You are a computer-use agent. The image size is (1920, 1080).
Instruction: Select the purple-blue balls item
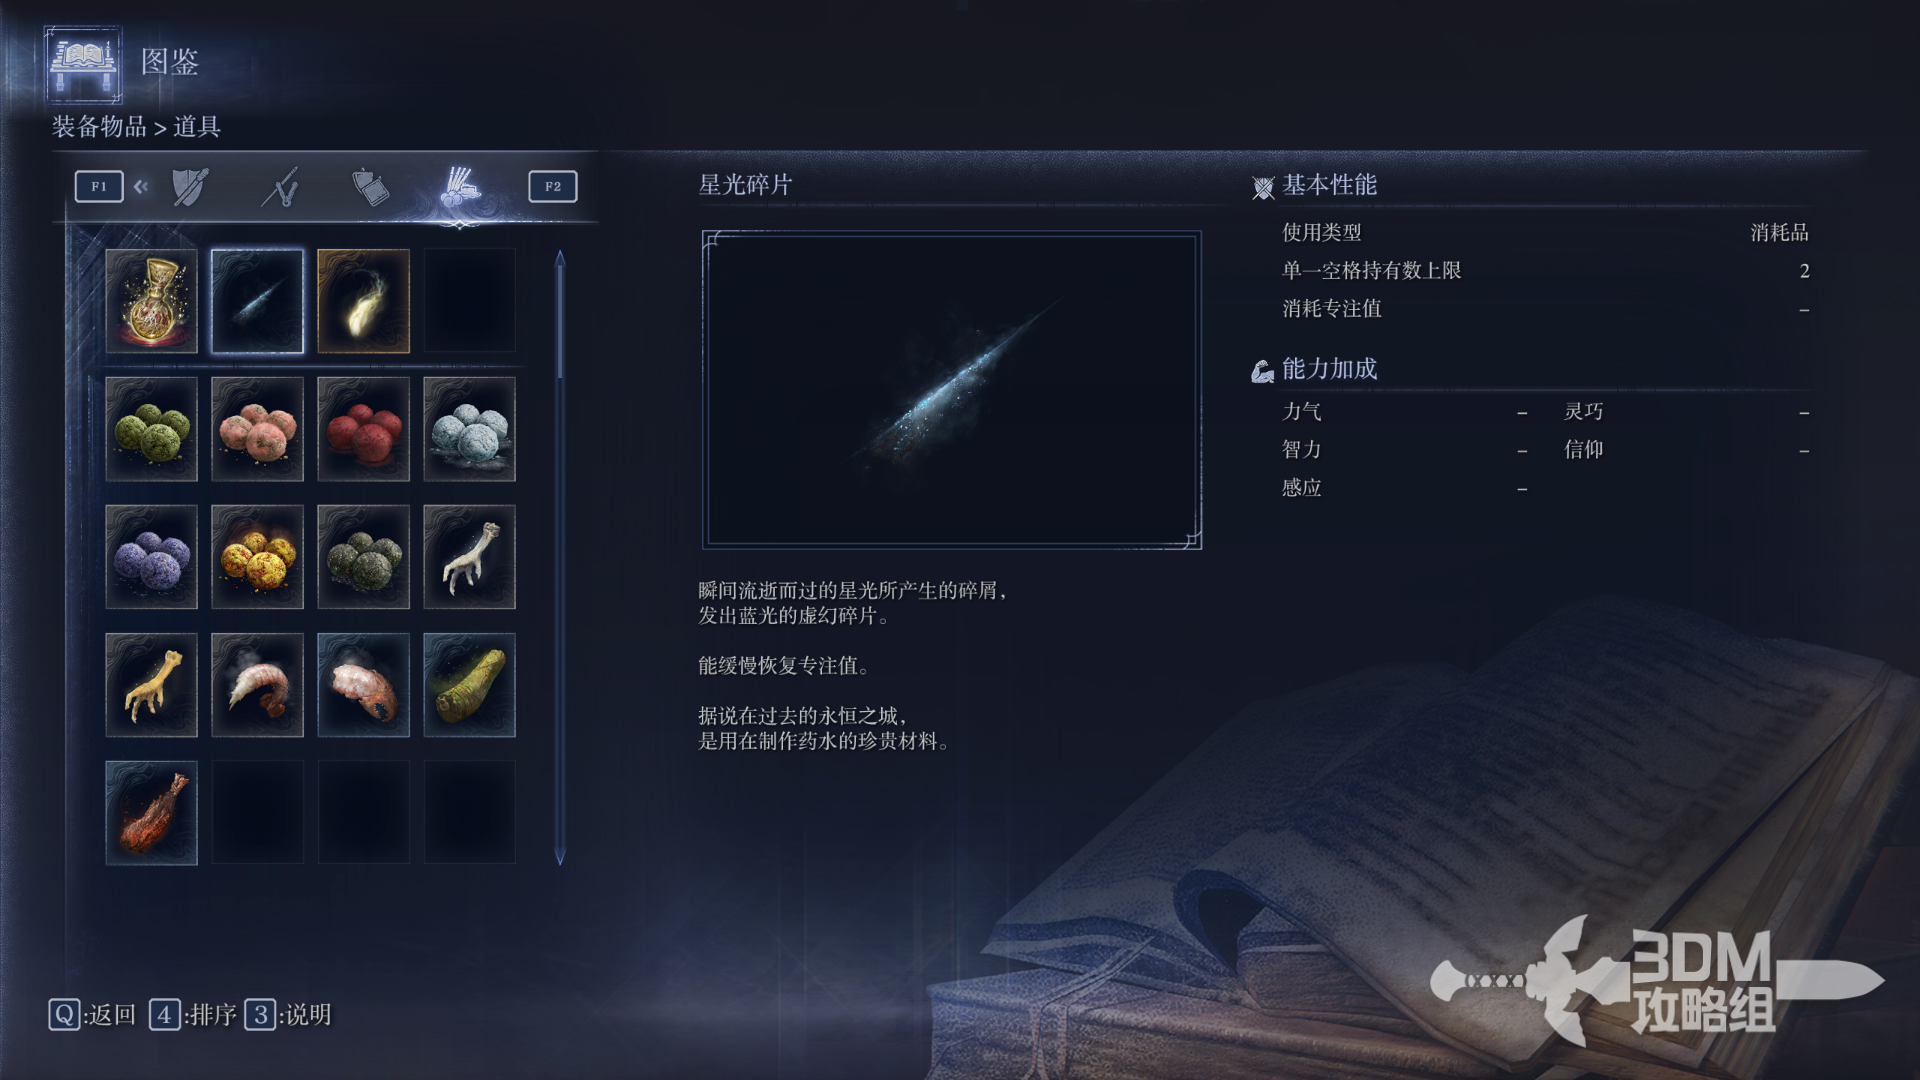coord(151,557)
